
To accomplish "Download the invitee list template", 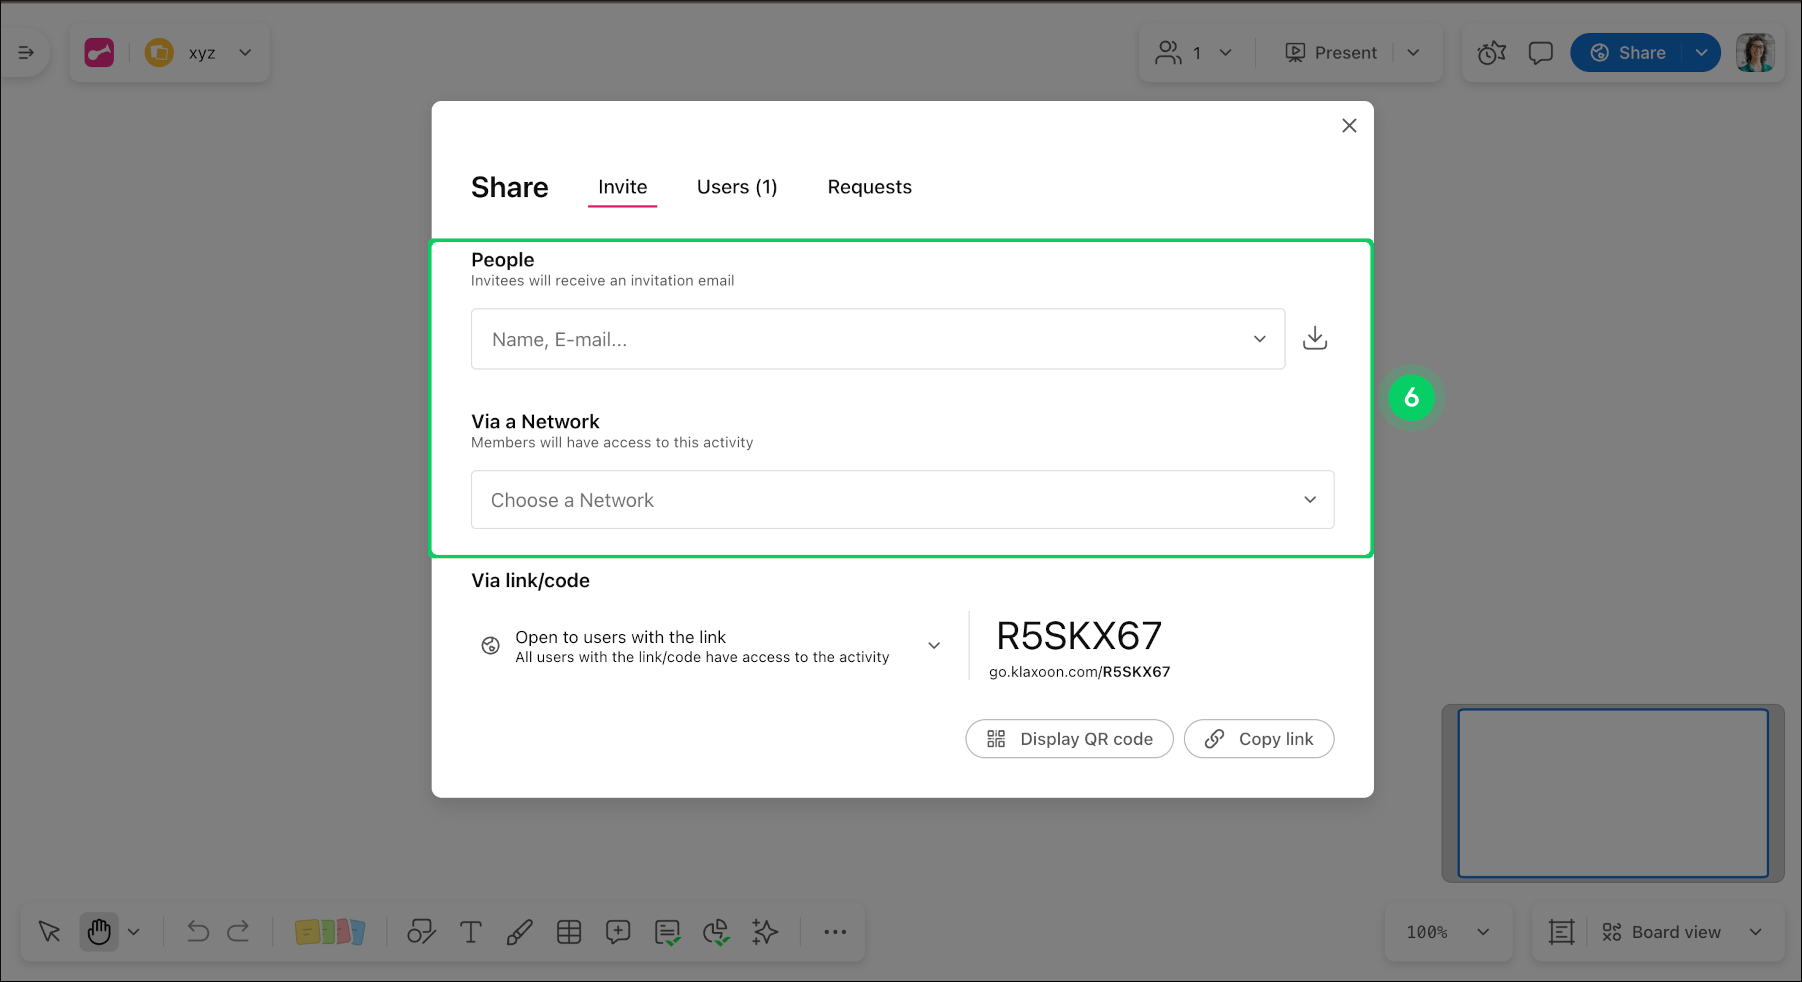I will 1315,338.
